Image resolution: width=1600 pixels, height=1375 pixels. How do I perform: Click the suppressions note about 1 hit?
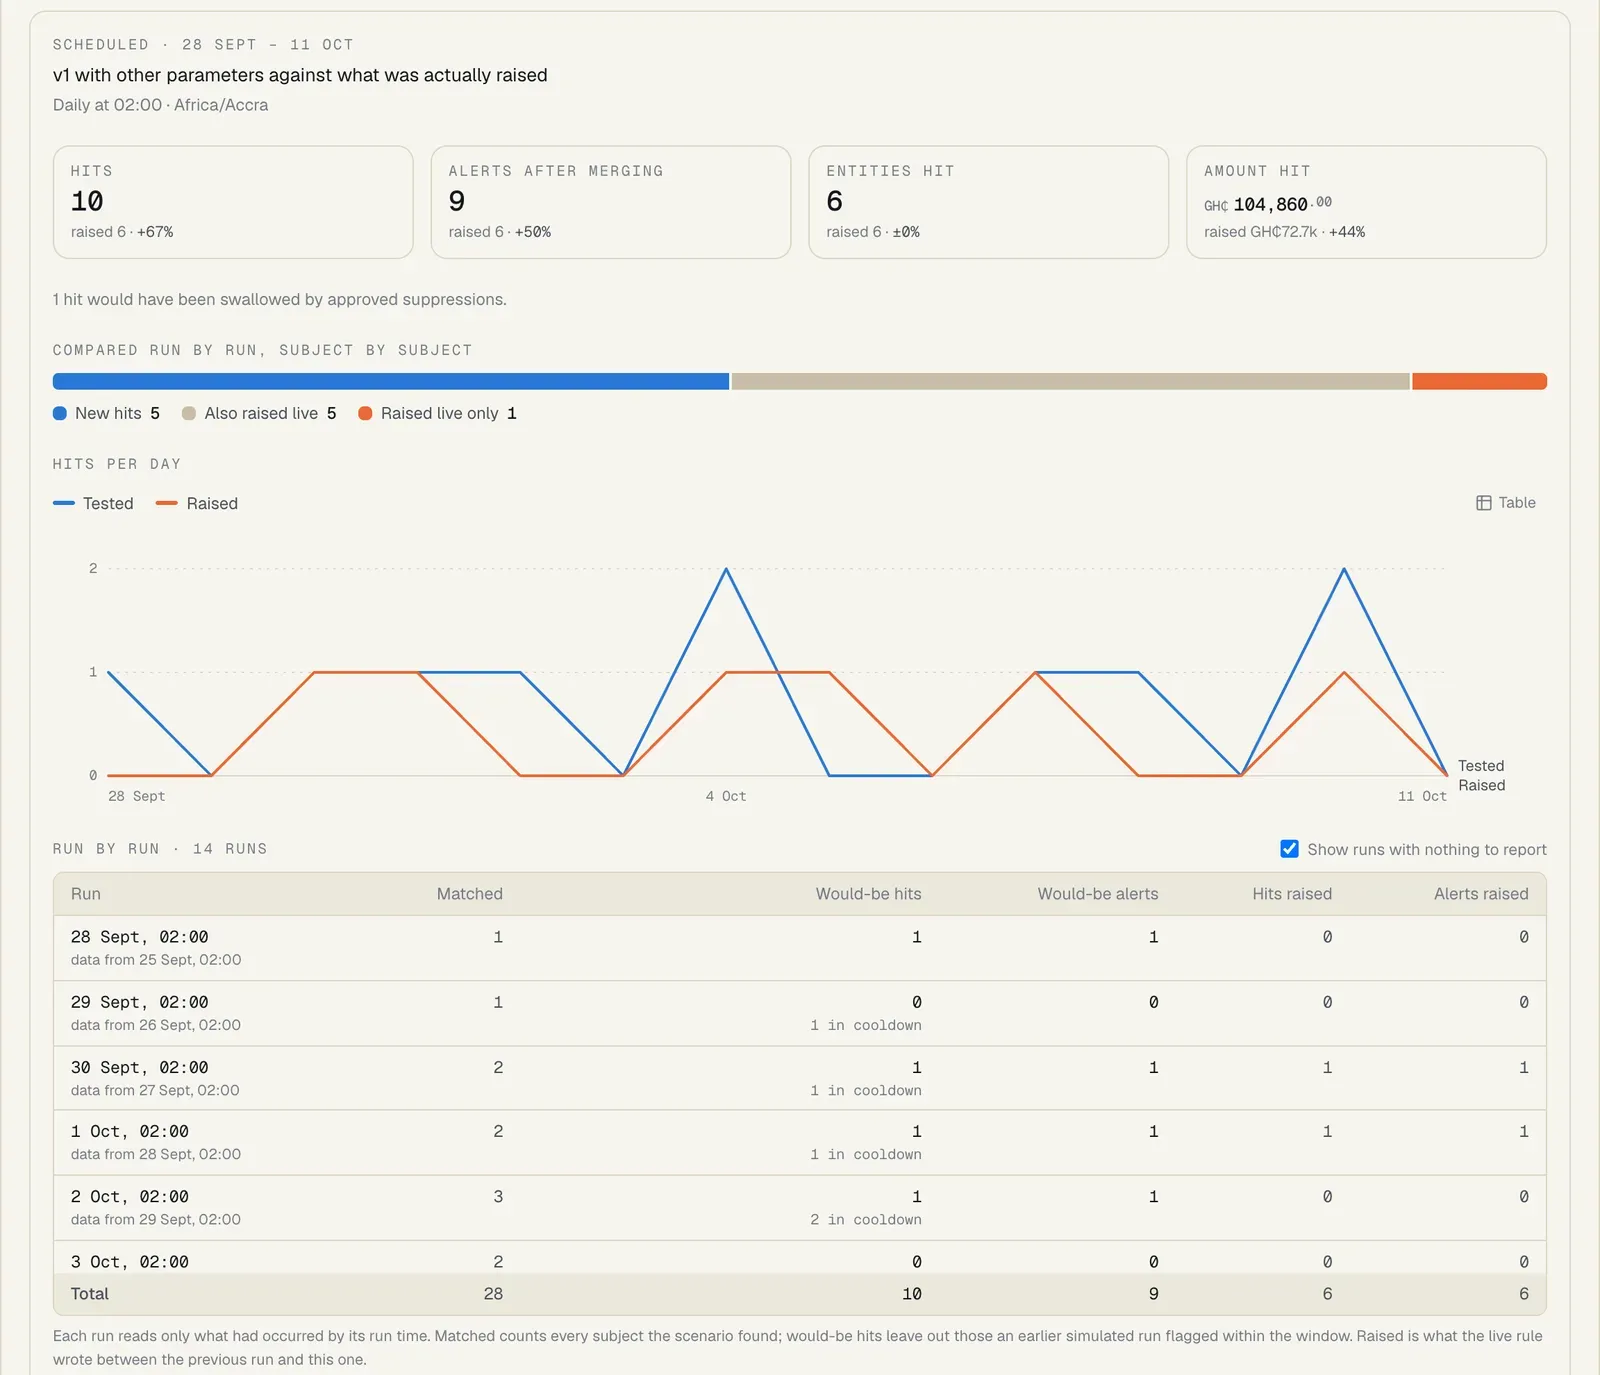280,300
